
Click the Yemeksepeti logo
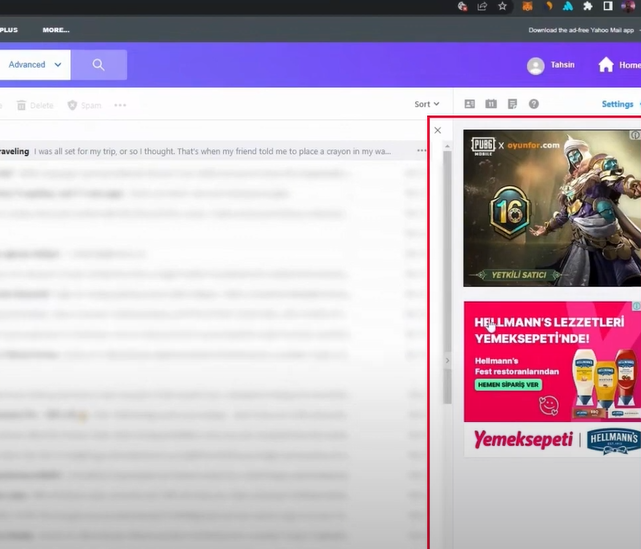pos(523,440)
